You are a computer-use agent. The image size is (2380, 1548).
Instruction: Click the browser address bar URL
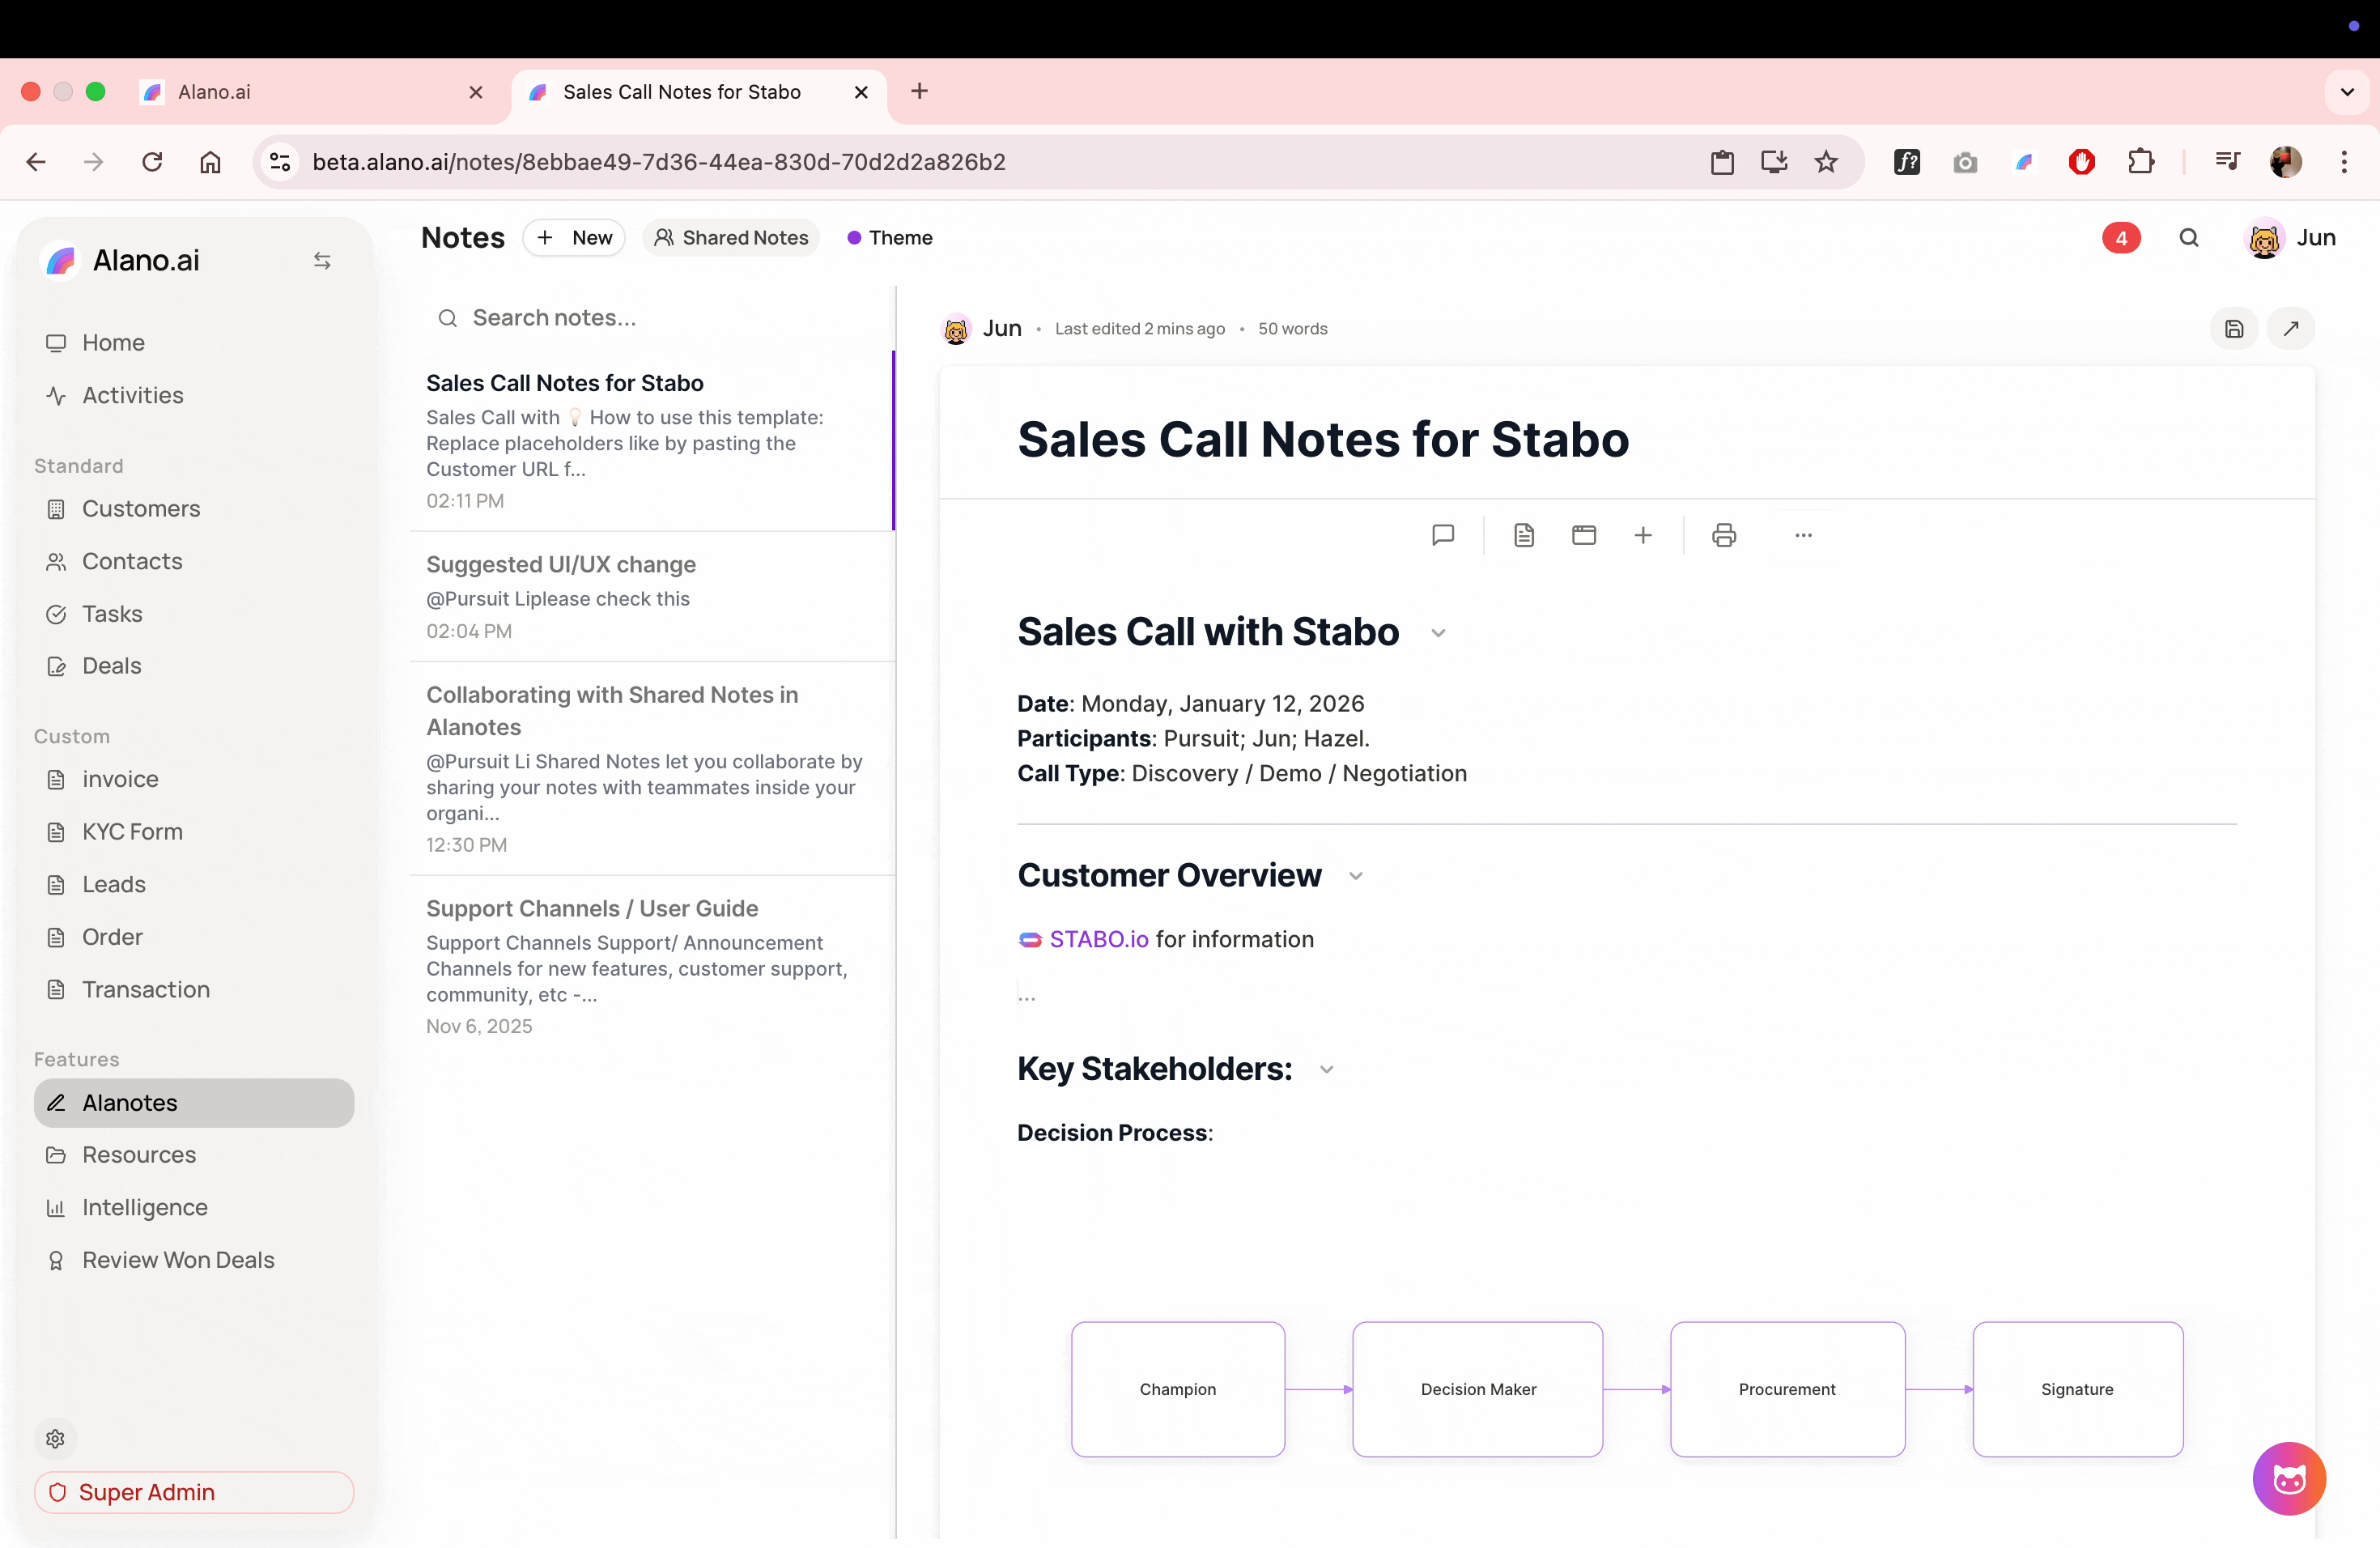[x=659, y=162]
